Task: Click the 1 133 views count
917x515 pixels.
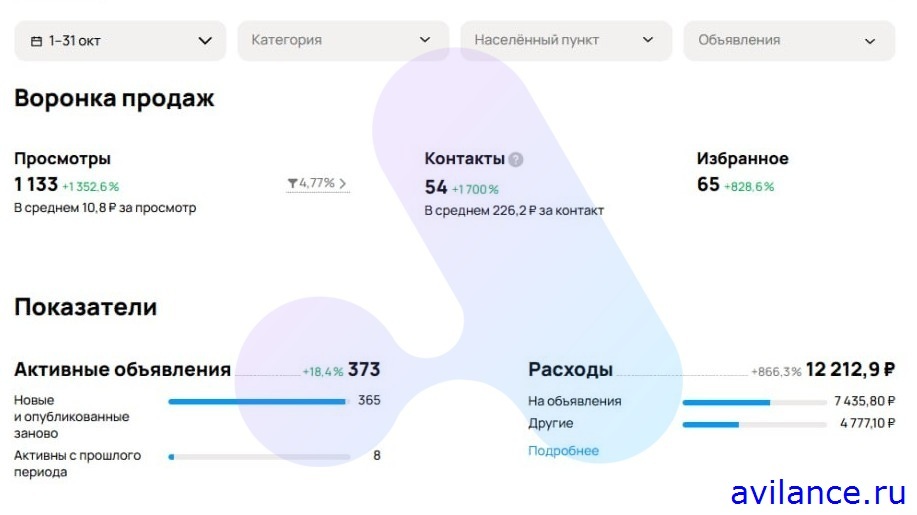Action: [36, 185]
